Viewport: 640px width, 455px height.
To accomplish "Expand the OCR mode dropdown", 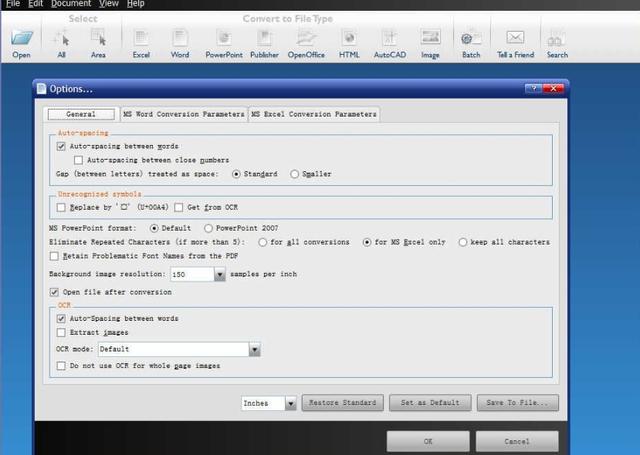I will click(255, 349).
